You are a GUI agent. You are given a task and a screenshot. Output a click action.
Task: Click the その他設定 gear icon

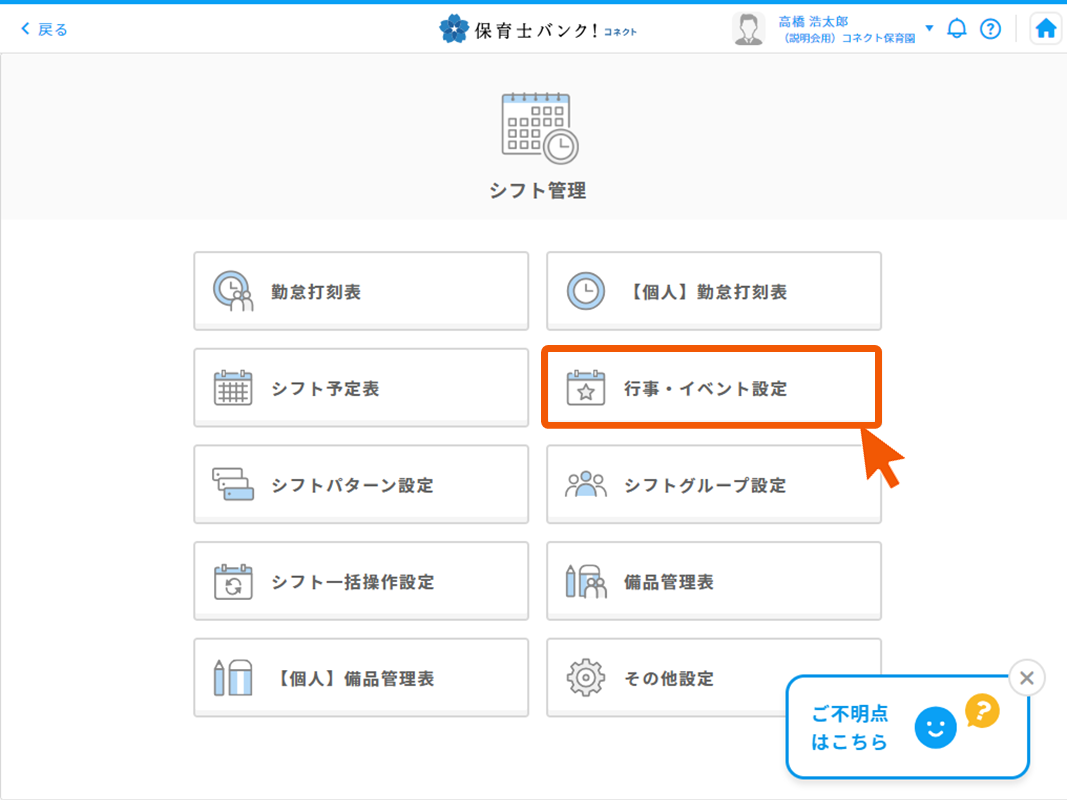586,679
